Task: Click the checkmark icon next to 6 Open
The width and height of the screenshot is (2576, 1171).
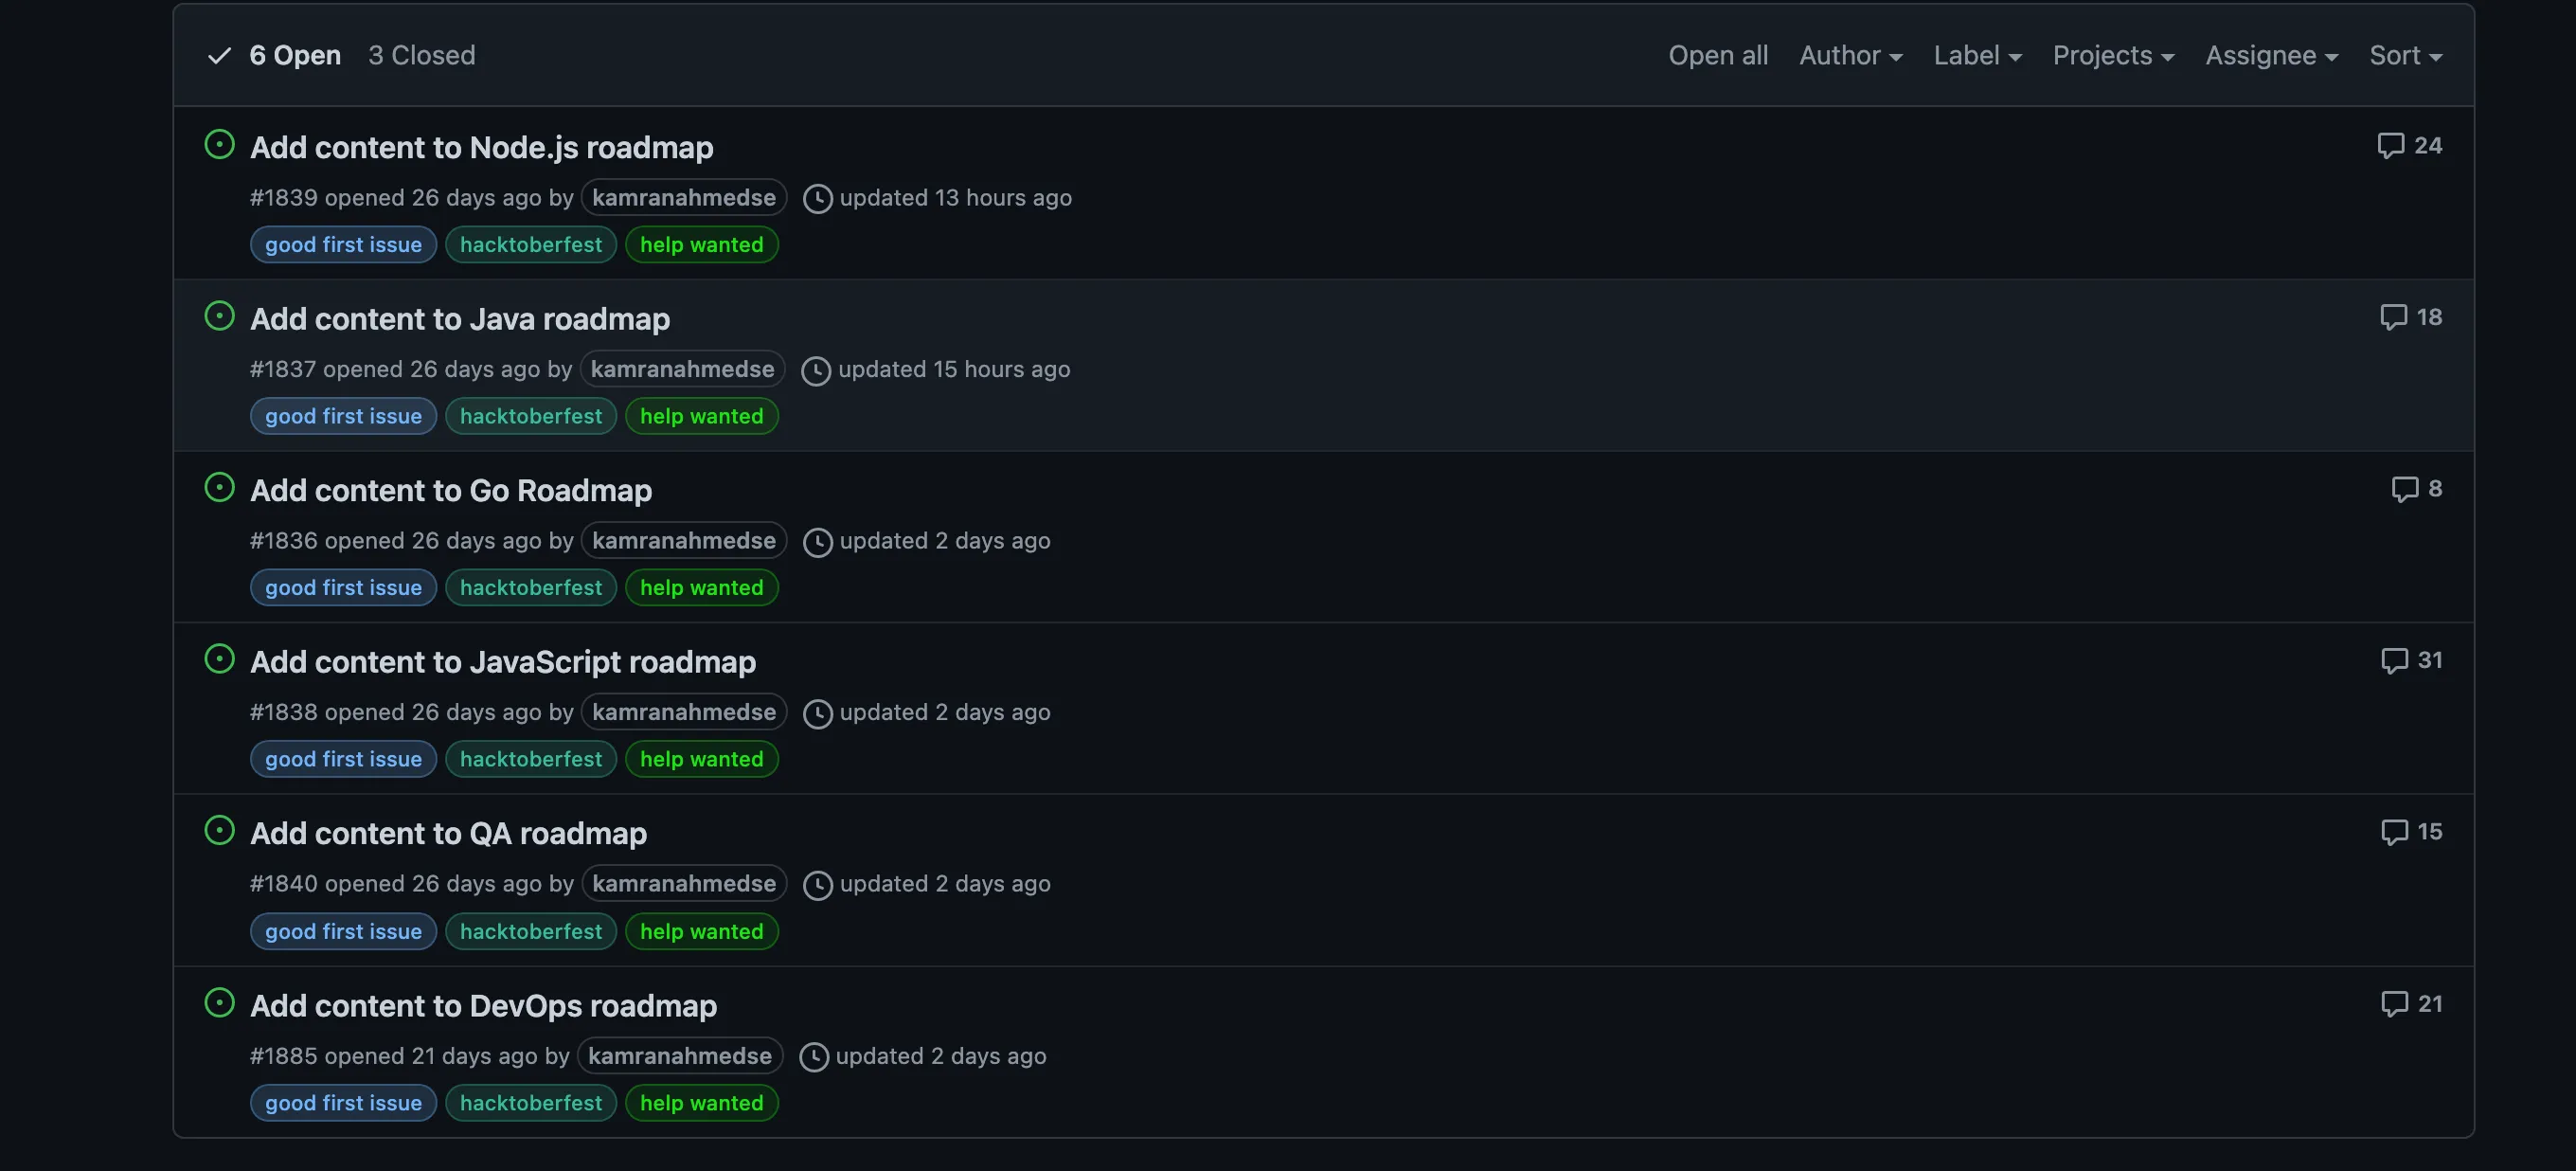Action: click(x=219, y=55)
